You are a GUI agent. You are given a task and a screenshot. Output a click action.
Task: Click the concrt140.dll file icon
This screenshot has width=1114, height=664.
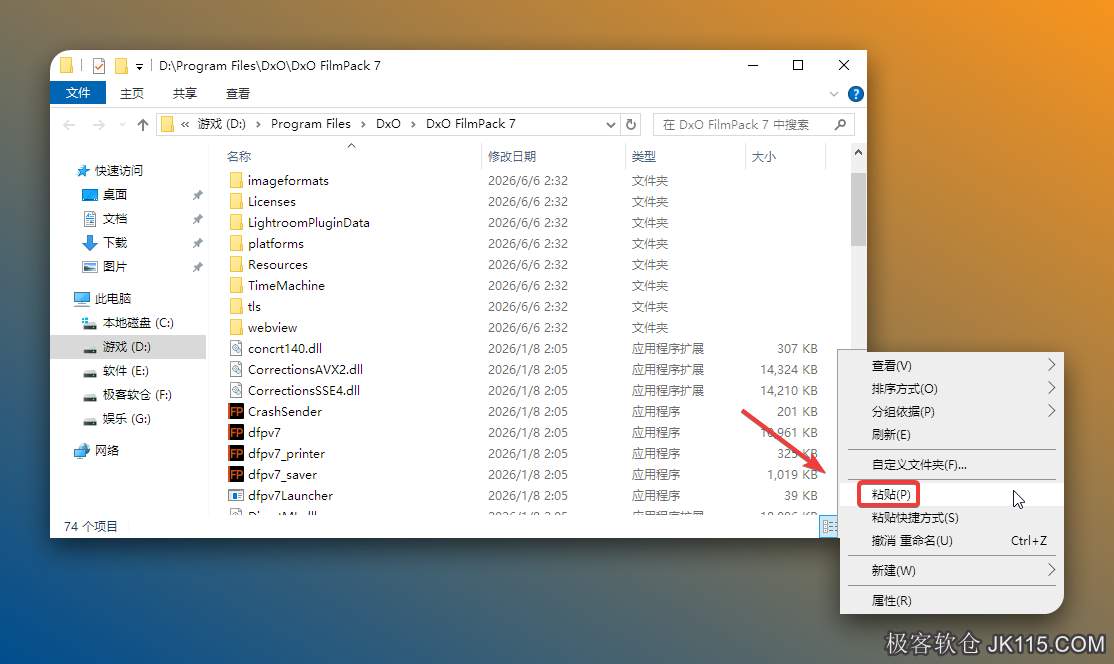[x=236, y=348]
